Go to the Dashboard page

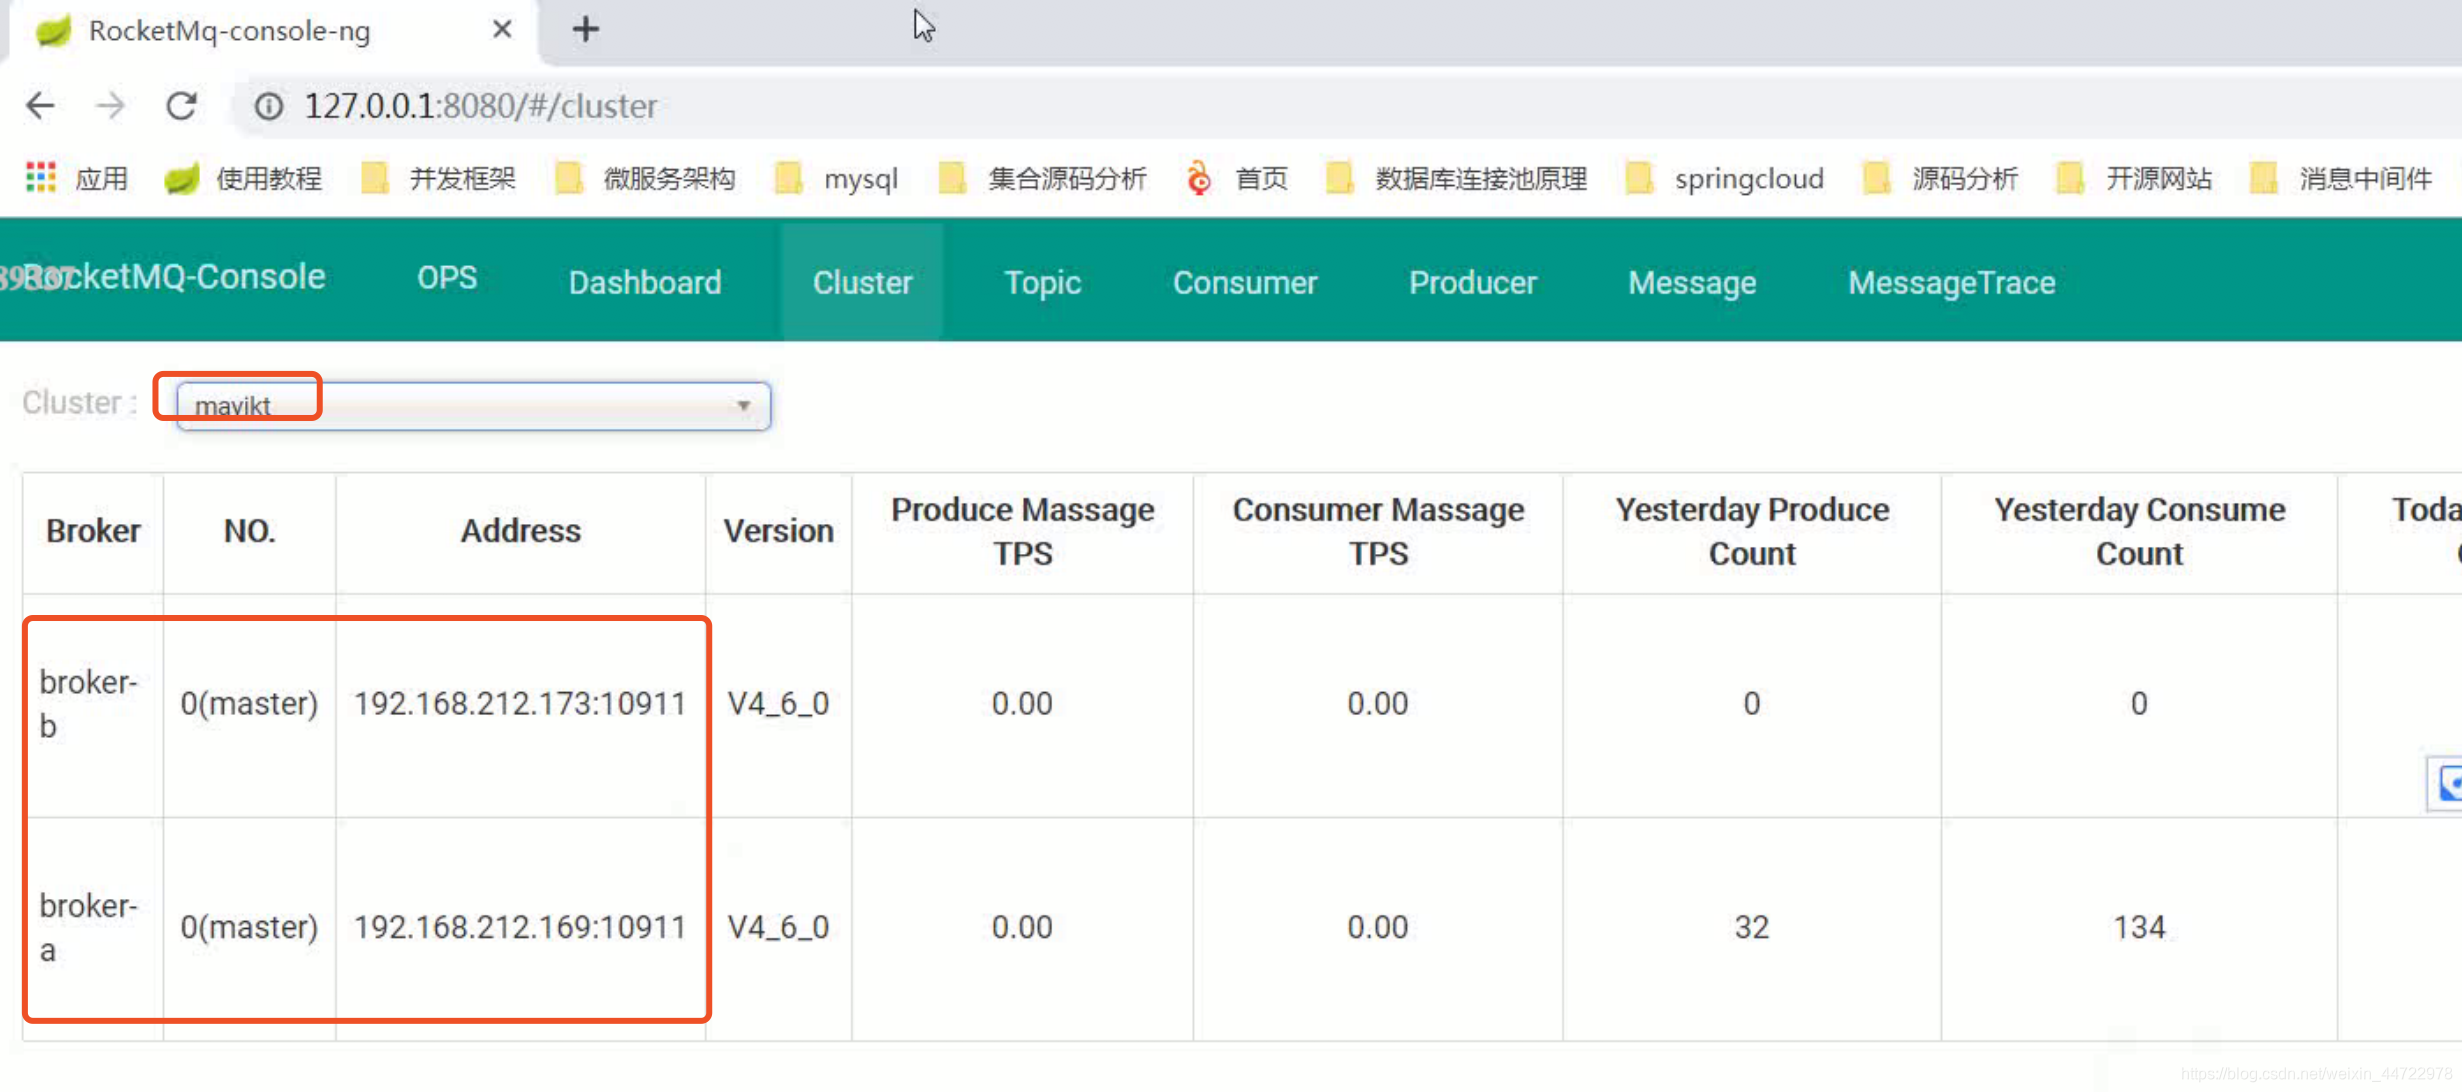point(645,282)
